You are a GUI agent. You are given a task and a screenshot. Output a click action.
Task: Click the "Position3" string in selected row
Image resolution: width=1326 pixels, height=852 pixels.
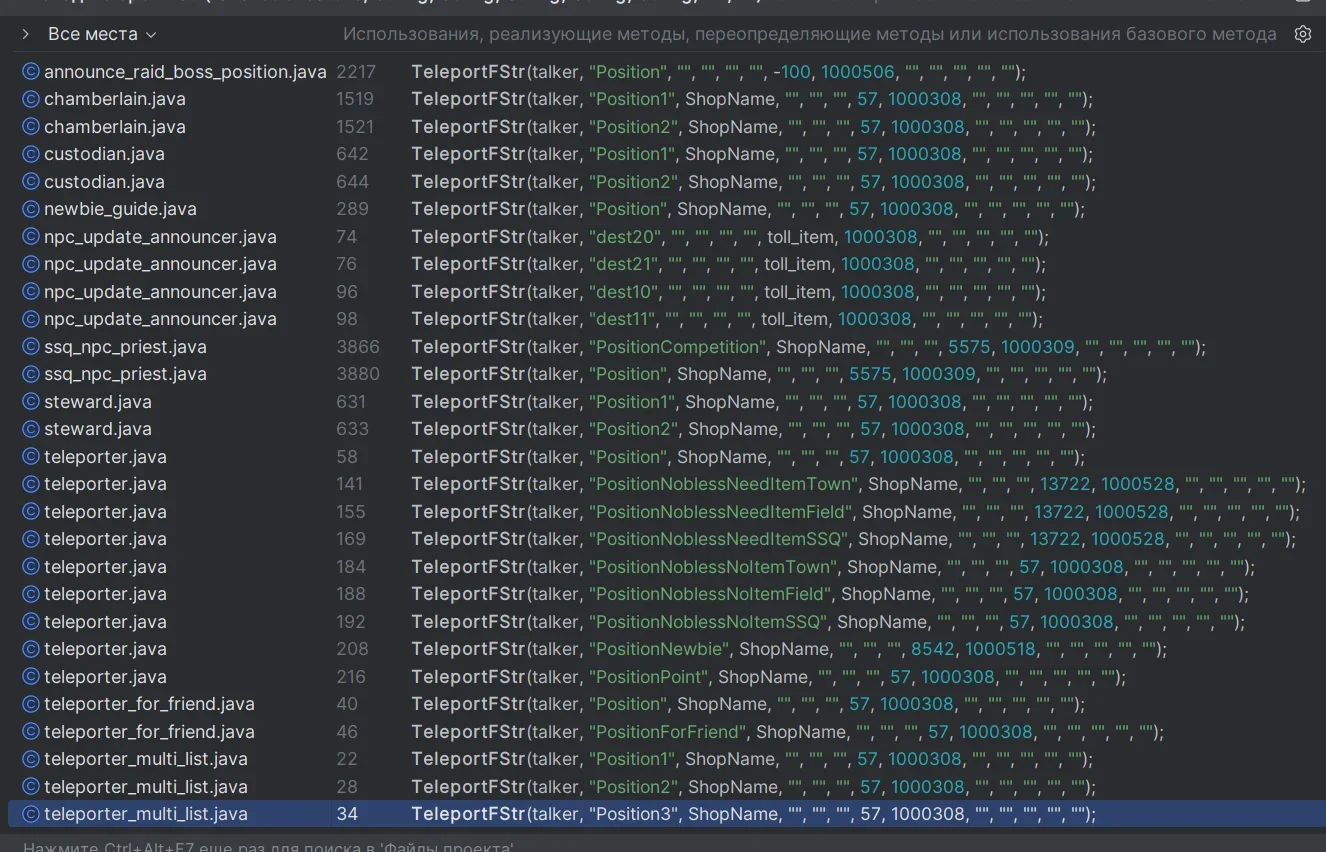[x=633, y=814]
